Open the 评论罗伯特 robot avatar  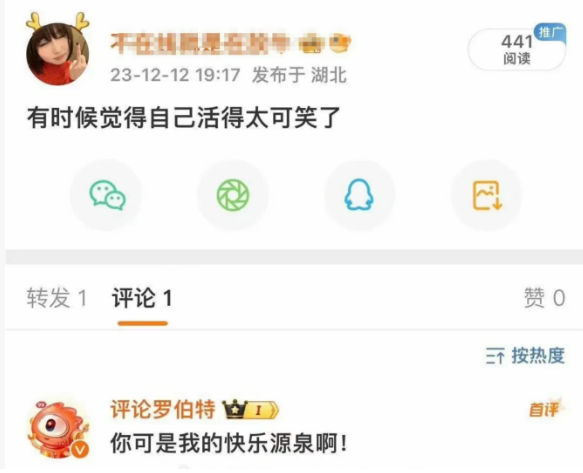58,429
